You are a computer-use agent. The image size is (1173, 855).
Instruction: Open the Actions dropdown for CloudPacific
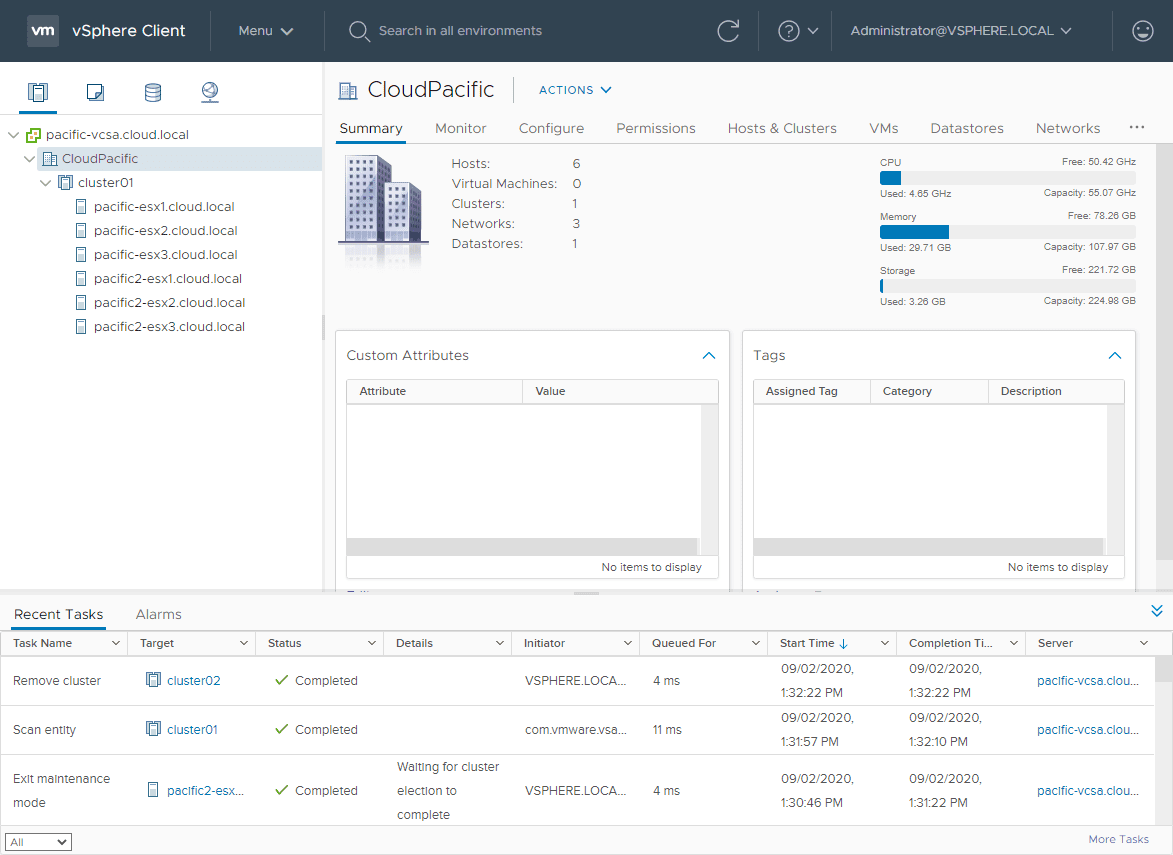tap(575, 90)
